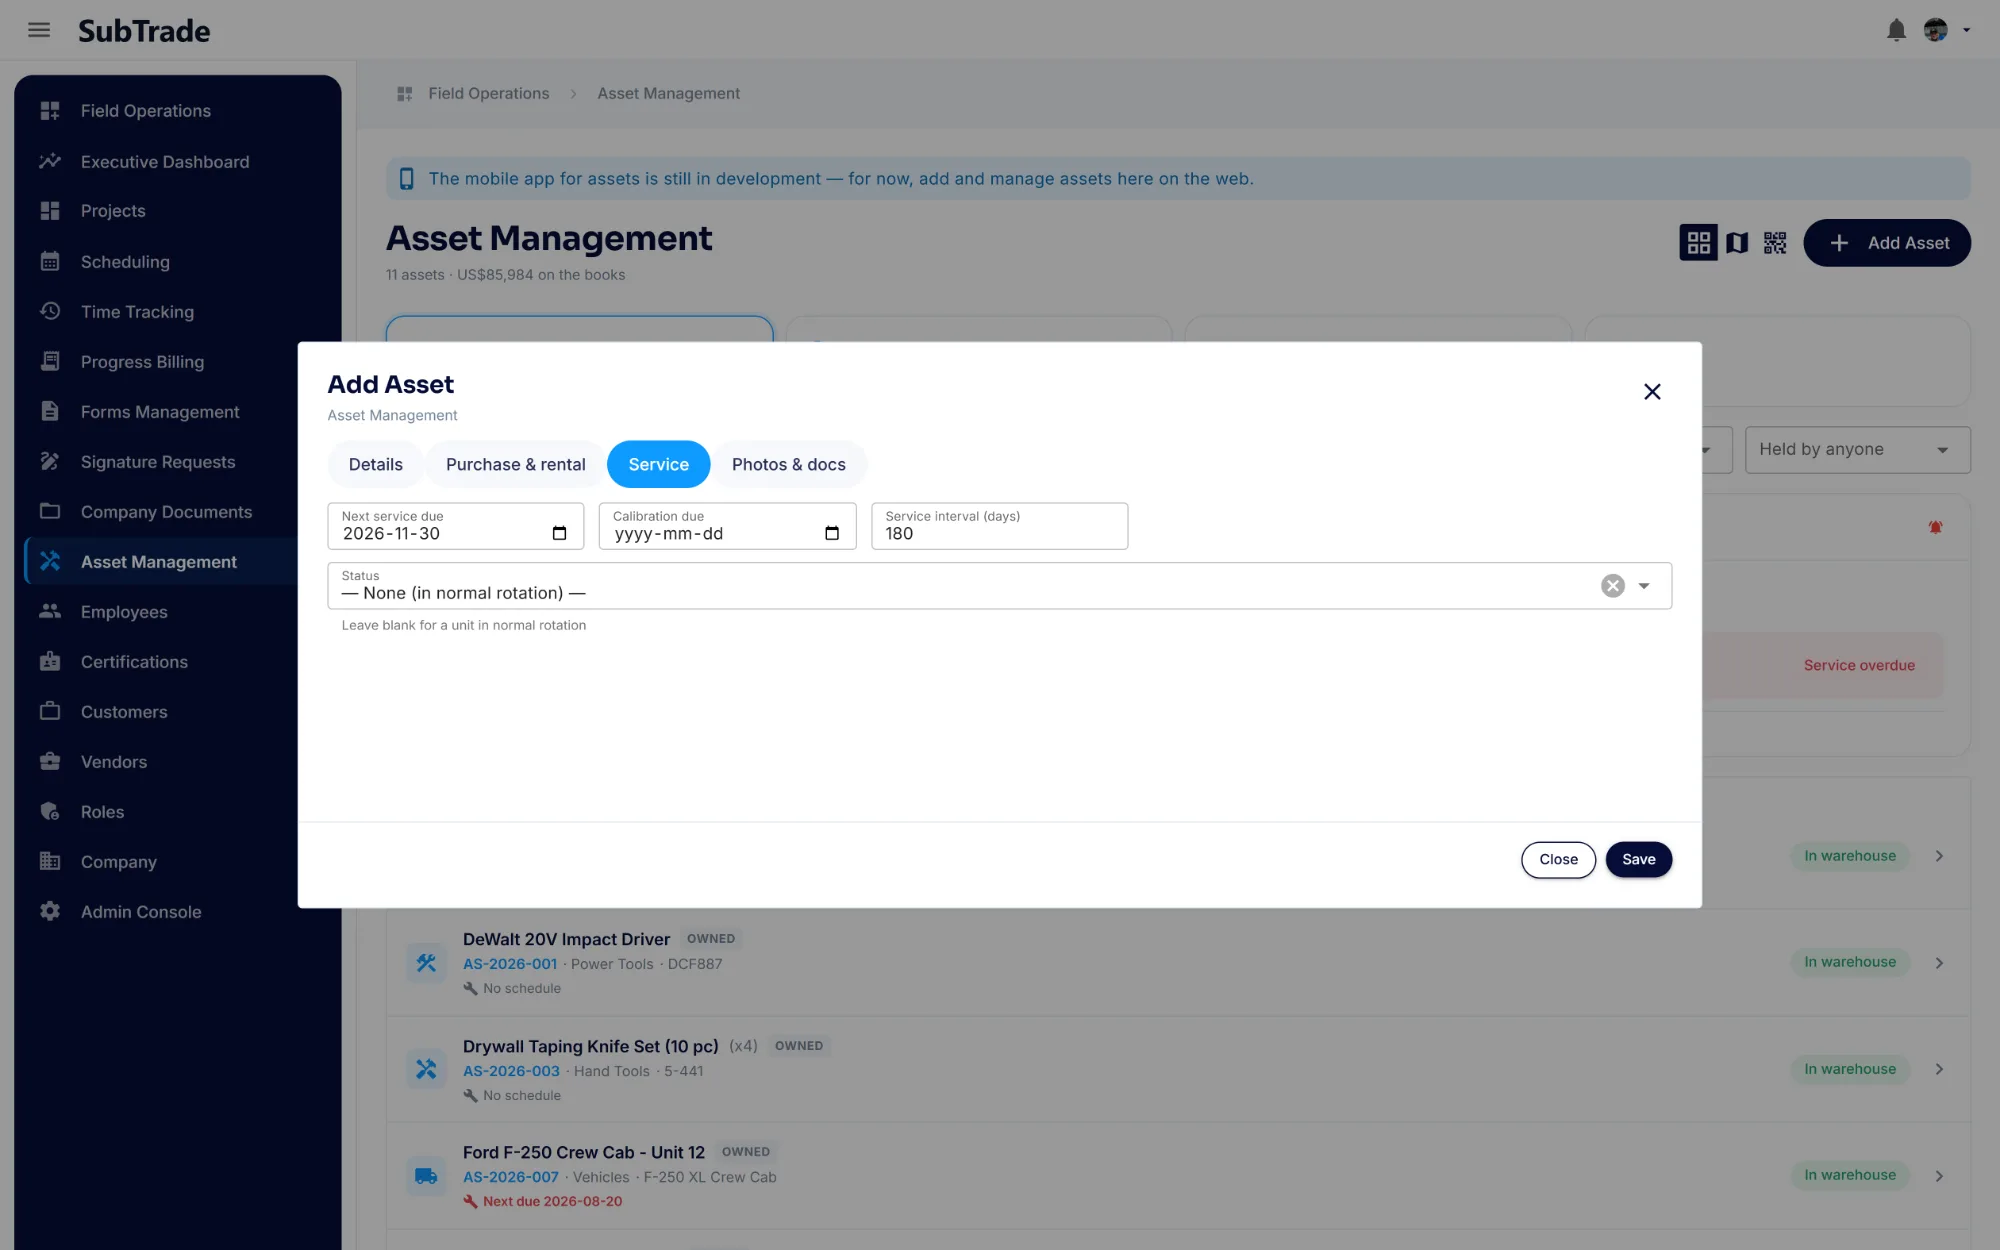Expand the Status dropdown
This screenshot has height=1250, width=2000.
pos(1644,586)
